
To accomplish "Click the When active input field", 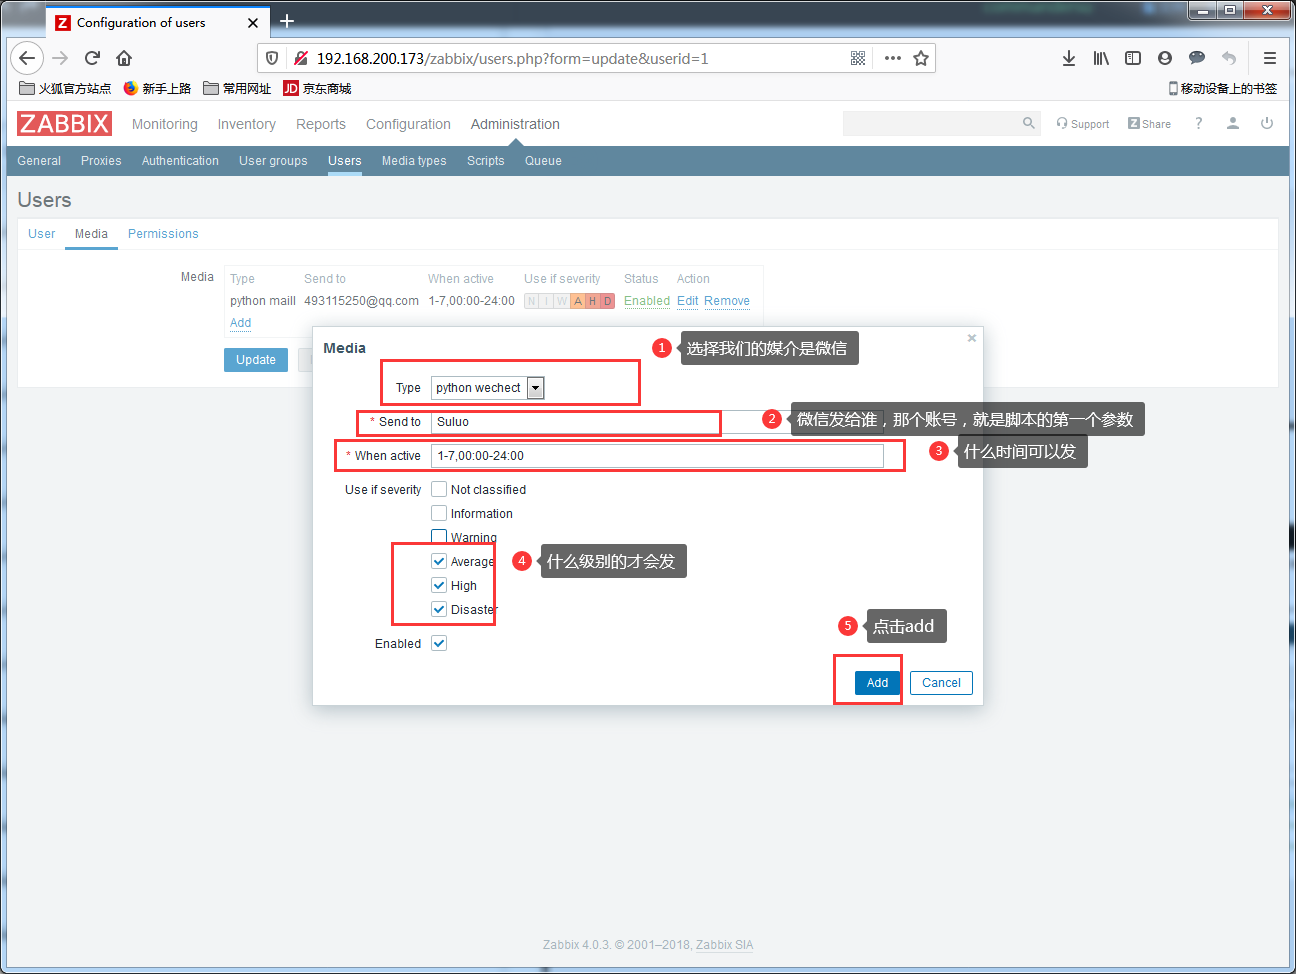I will pyautogui.click(x=657, y=456).
